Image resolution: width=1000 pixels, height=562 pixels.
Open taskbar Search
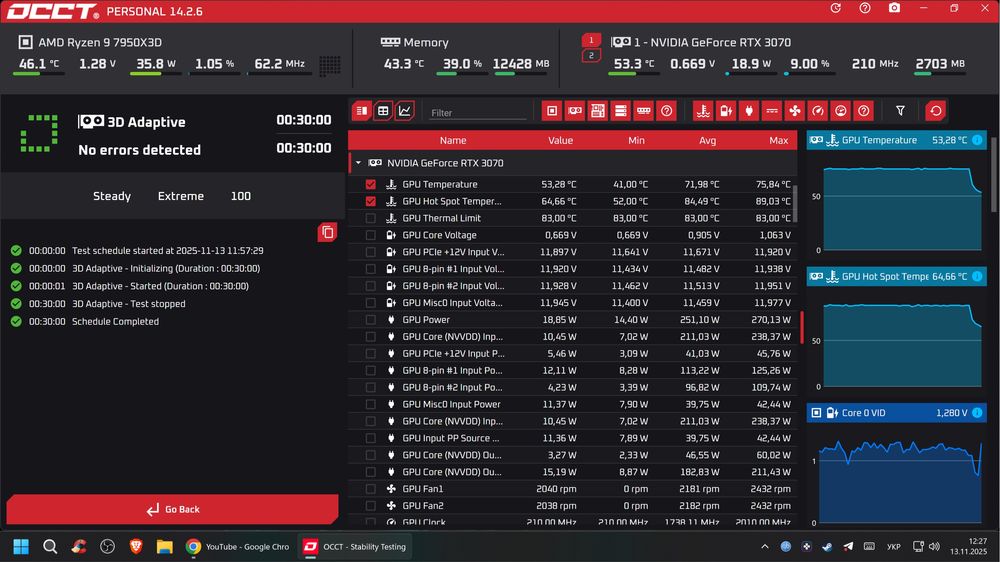(x=50, y=547)
